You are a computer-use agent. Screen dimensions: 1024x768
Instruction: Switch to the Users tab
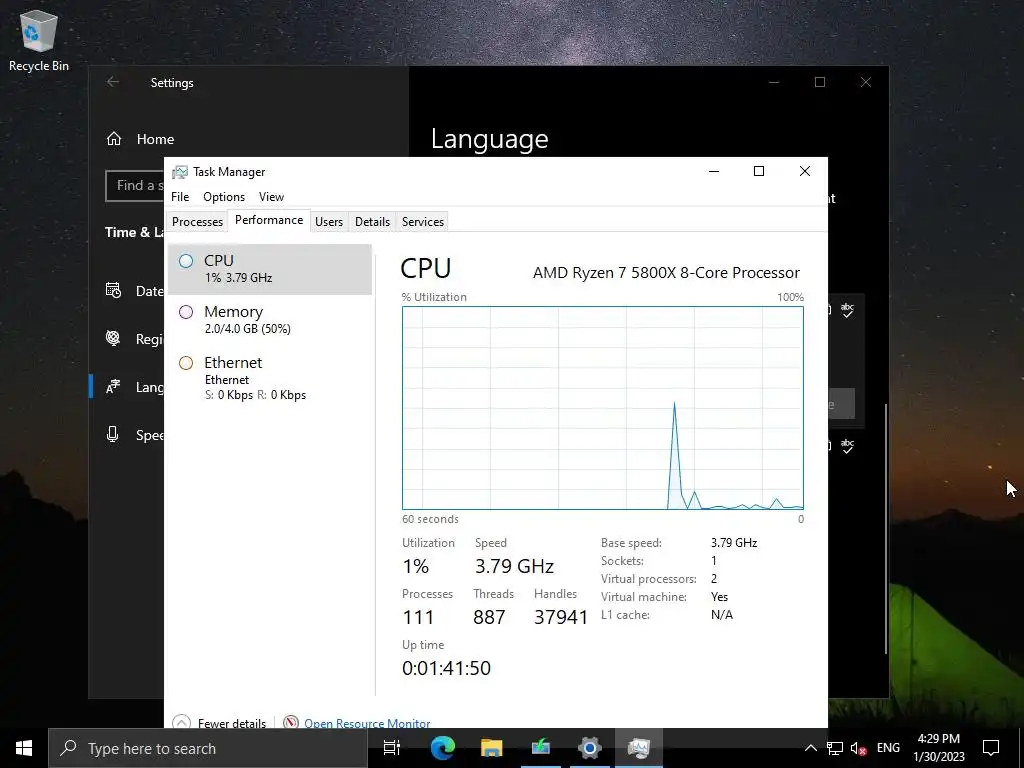point(328,221)
